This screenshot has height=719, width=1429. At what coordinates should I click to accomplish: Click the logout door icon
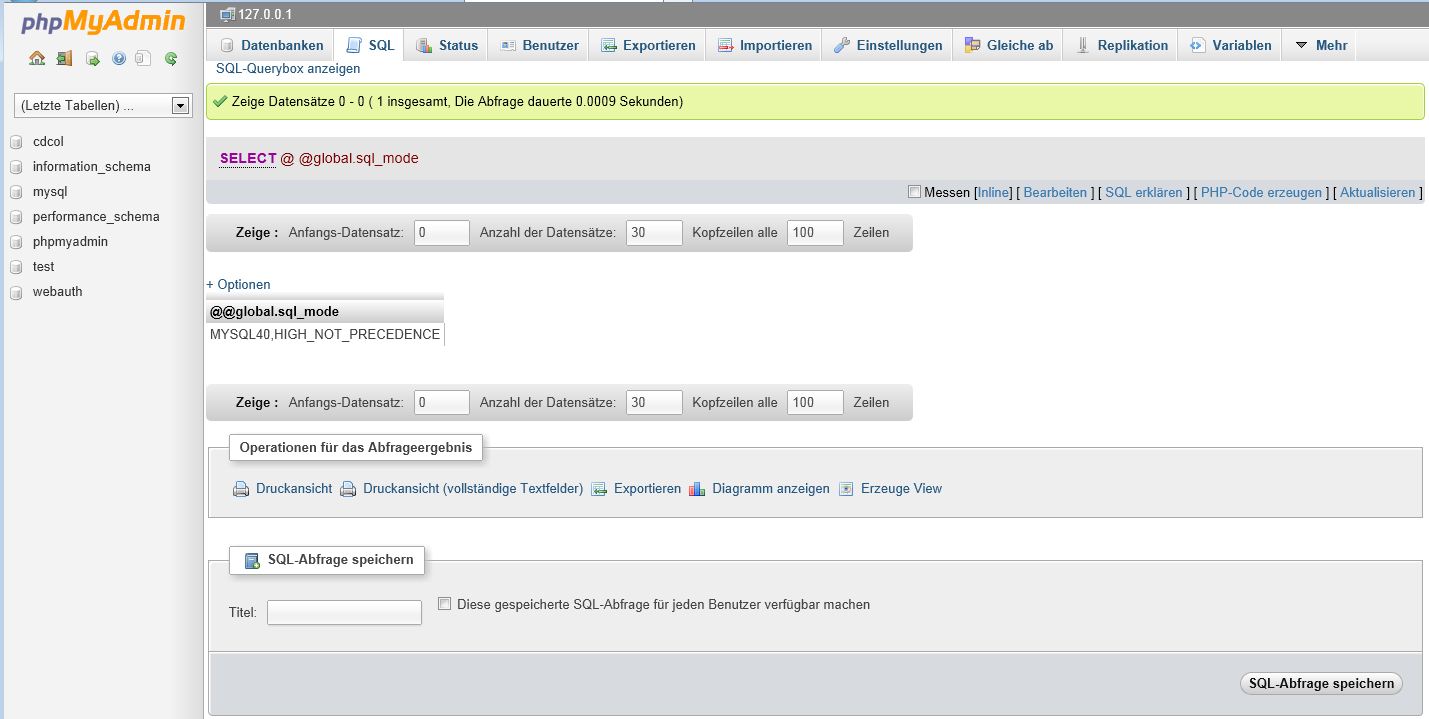point(64,59)
